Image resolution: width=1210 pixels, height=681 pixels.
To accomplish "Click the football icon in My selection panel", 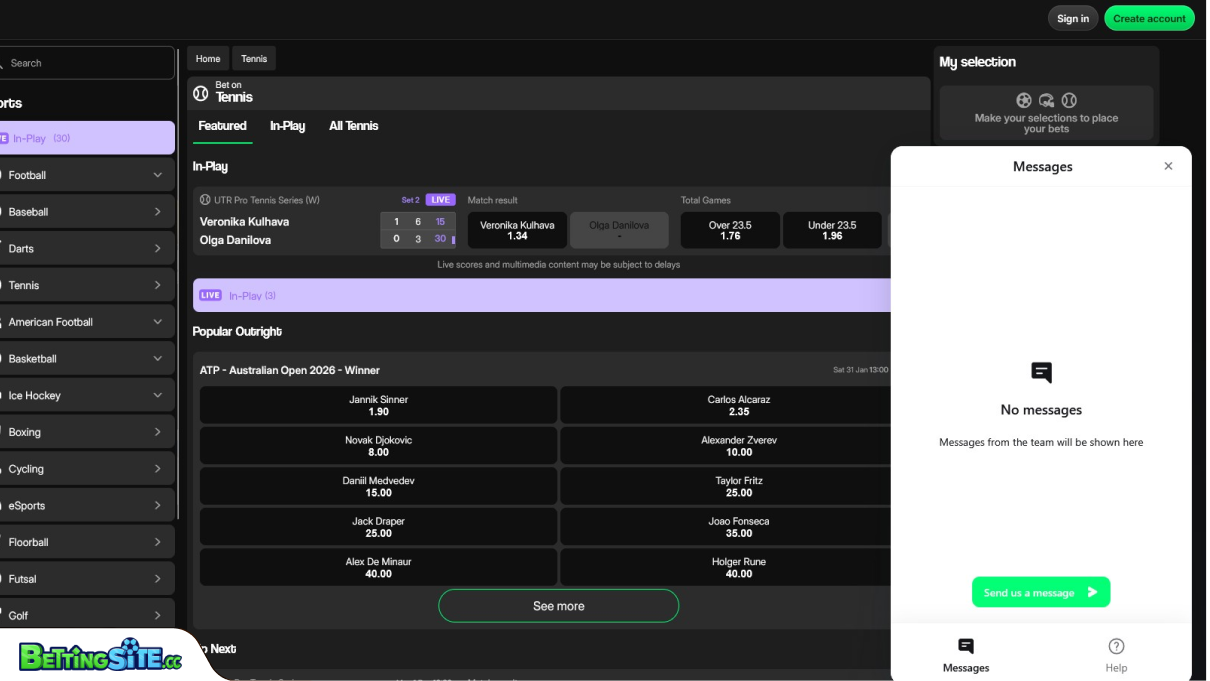I will point(1023,101).
